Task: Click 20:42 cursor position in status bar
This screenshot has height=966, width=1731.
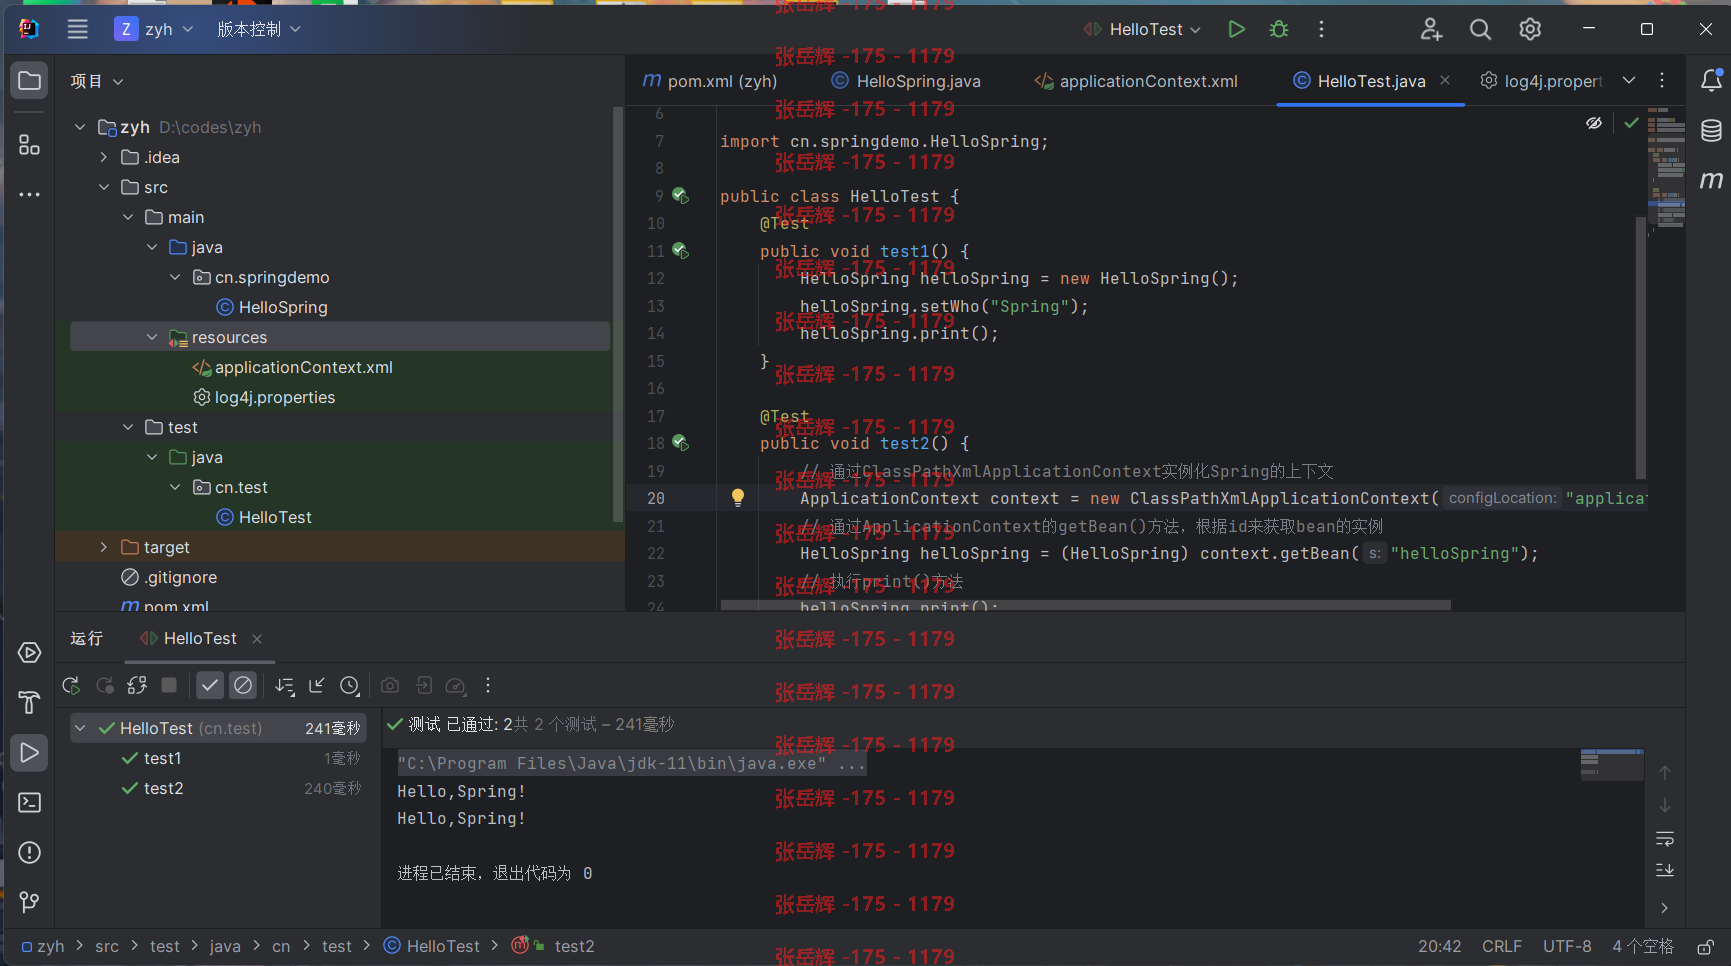Action: click(x=1439, y=946)
